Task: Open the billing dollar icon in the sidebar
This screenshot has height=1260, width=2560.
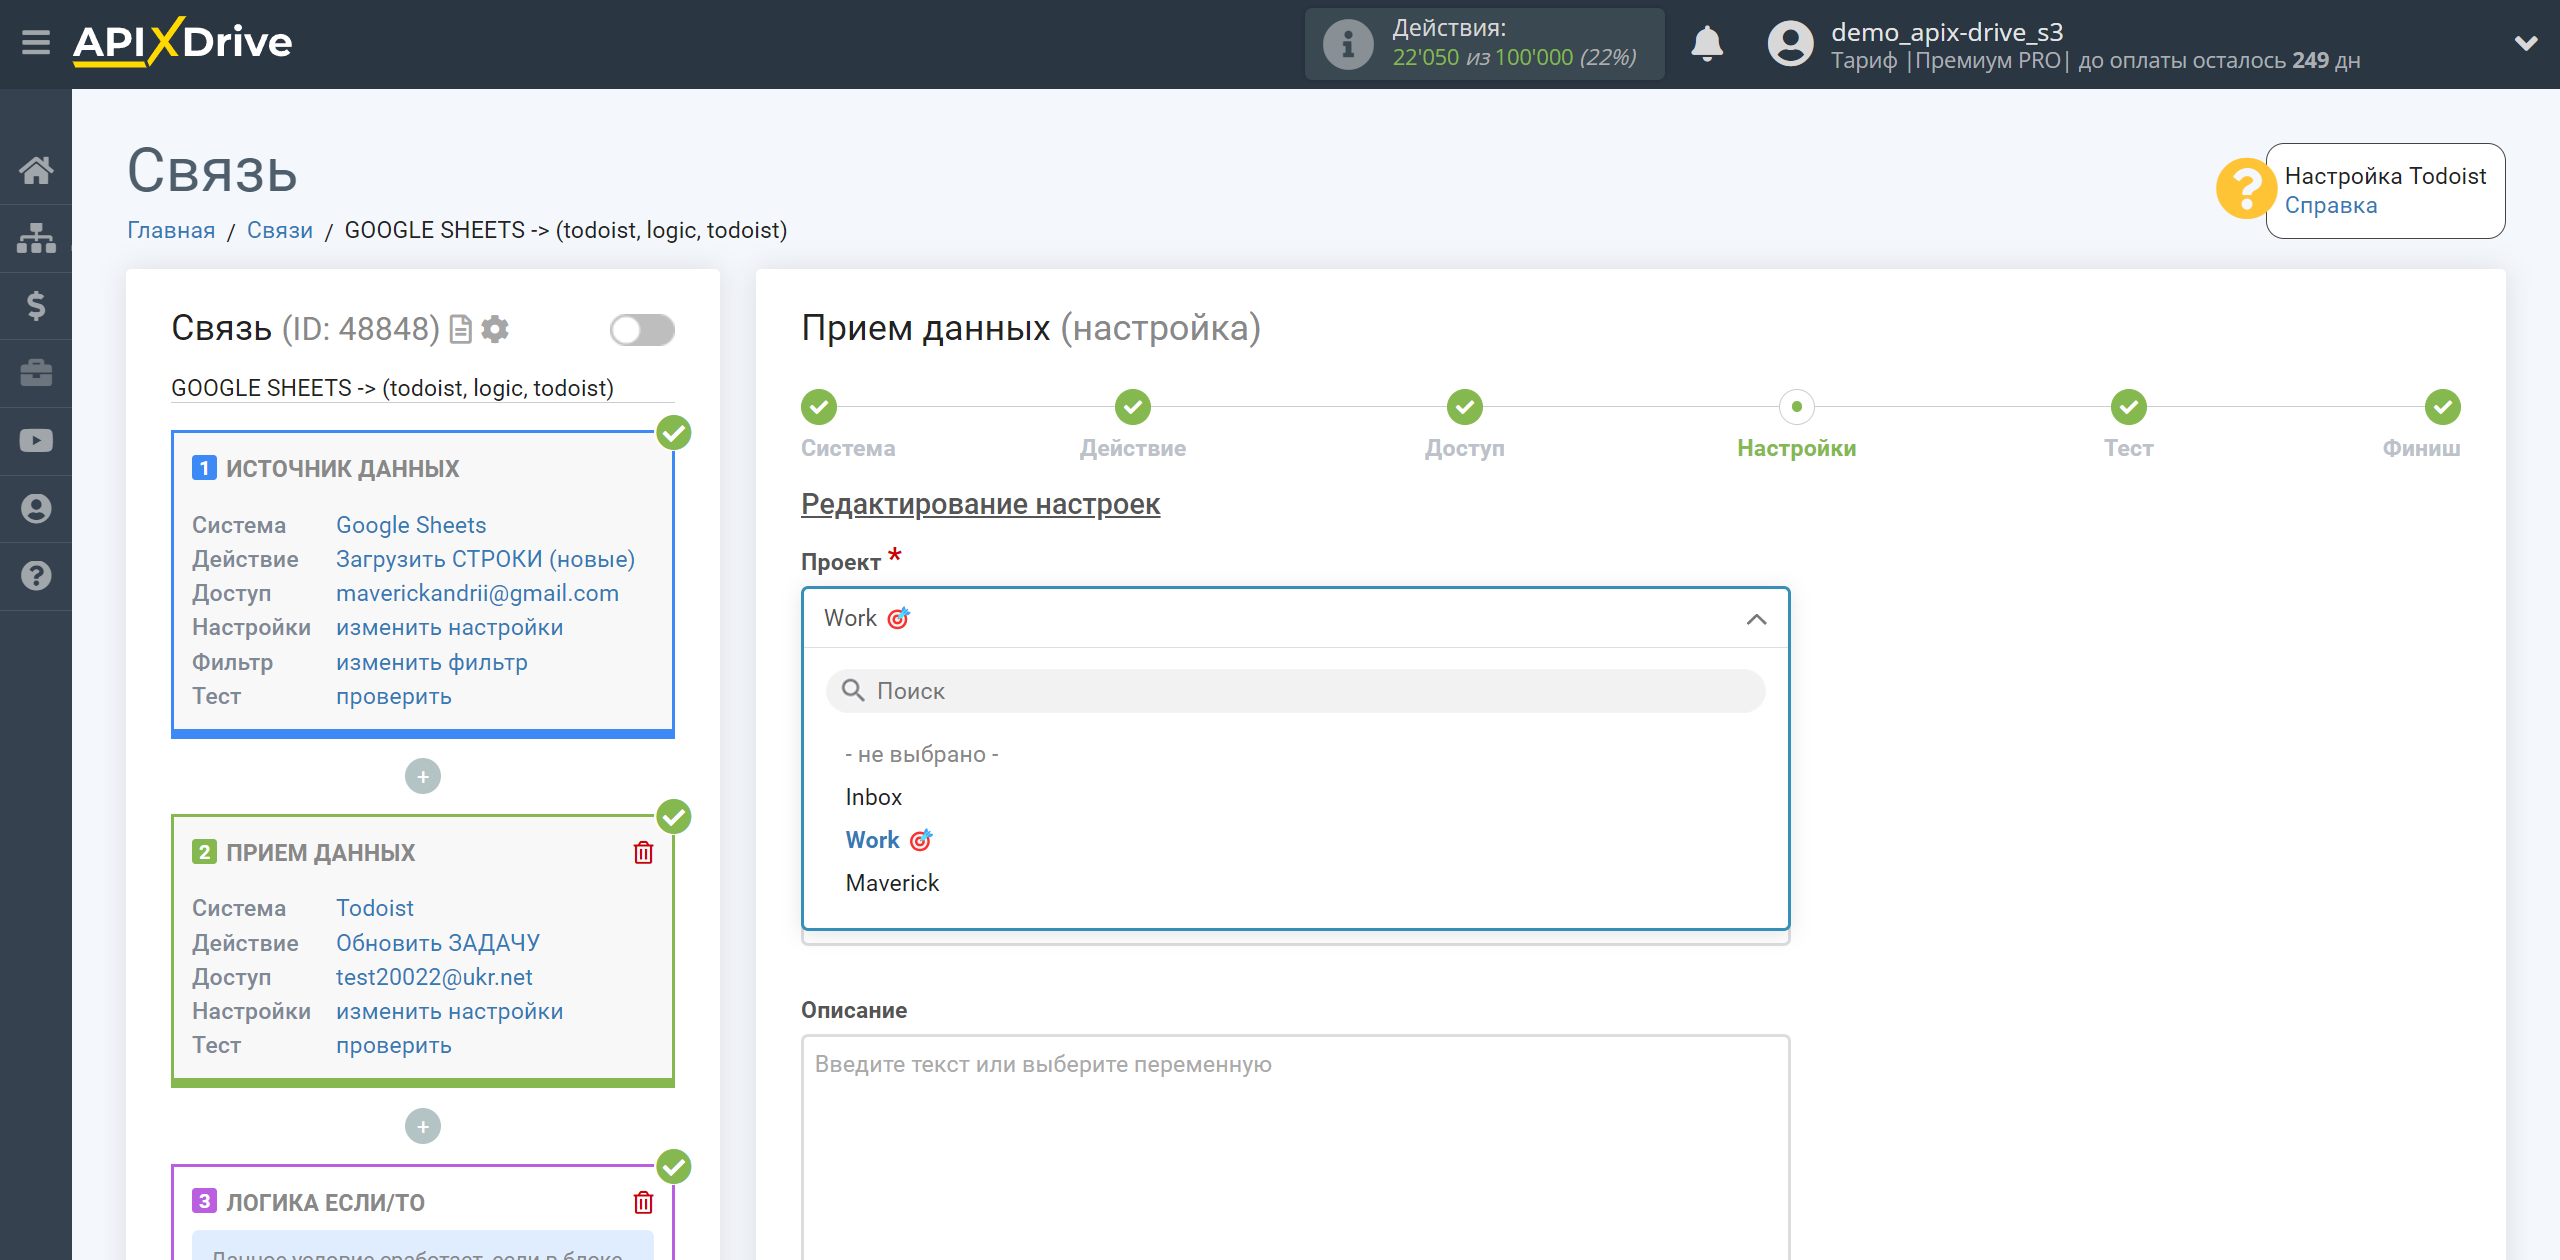Action: click(36, 306)
